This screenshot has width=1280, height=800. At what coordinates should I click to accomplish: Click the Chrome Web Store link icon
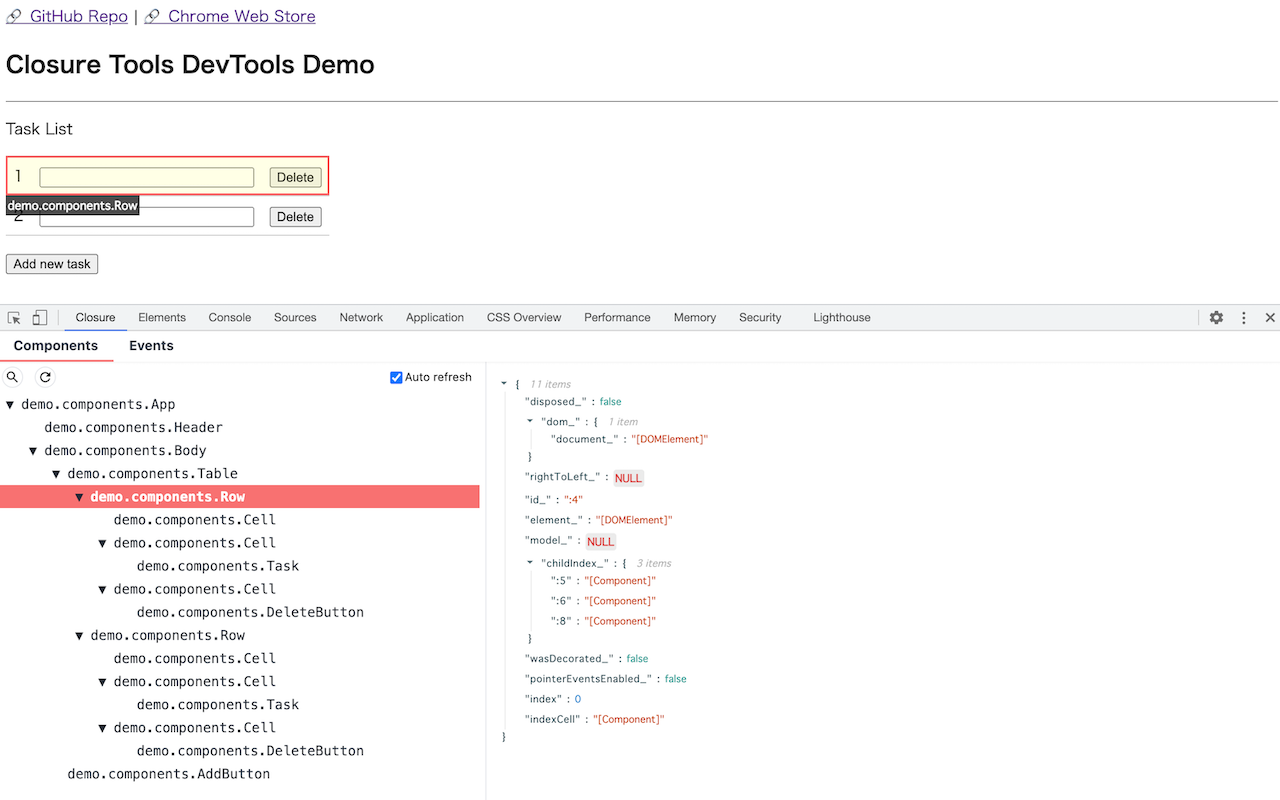tap(153, 16)
